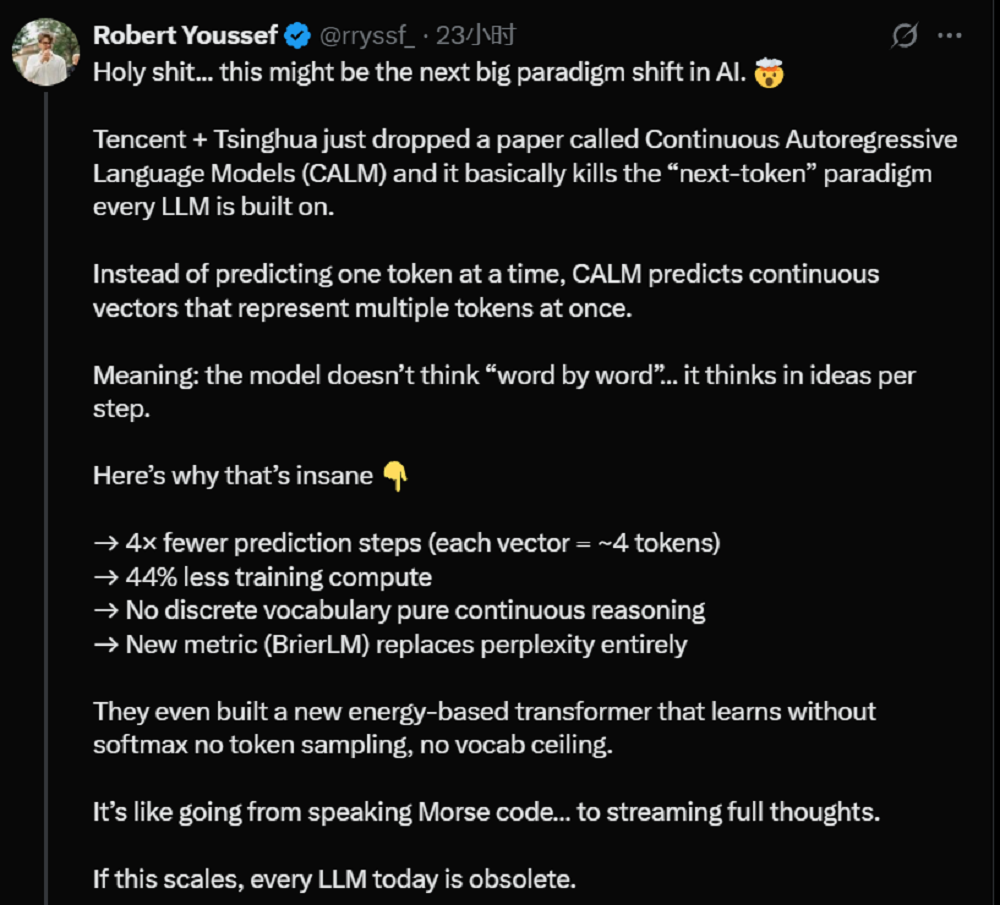Viewport: 1000px width, 905px height.
Task: Click the arrow before '44% less training compute'
Action: pos(106,577)
